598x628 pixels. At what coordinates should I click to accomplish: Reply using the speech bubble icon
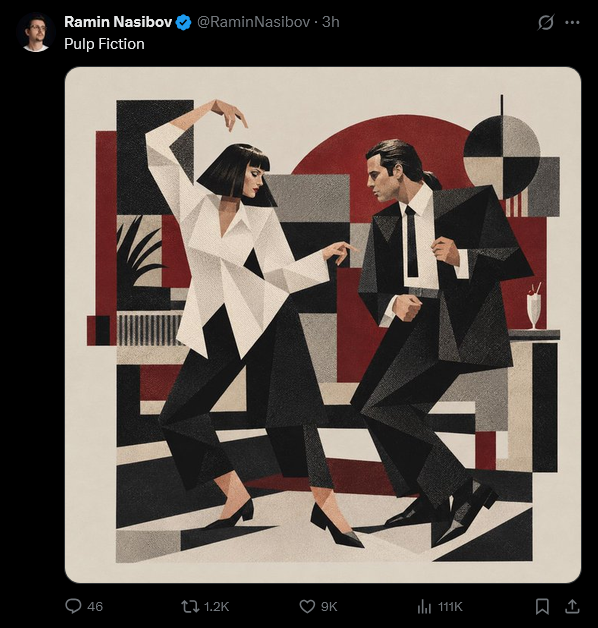[x=73, y=606]
